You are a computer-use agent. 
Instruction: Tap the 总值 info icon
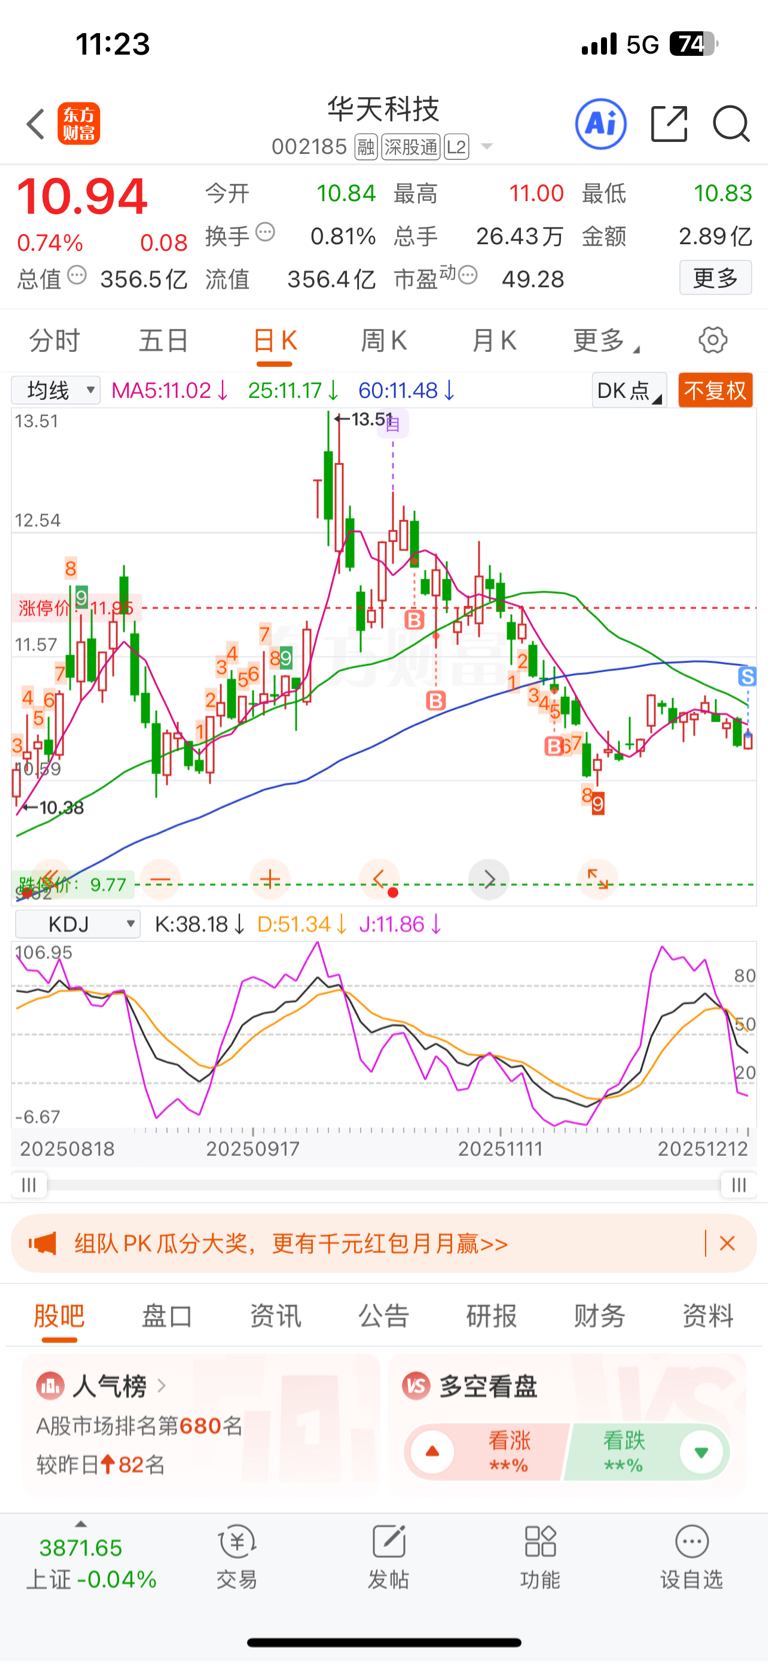[x=77, y=275]
